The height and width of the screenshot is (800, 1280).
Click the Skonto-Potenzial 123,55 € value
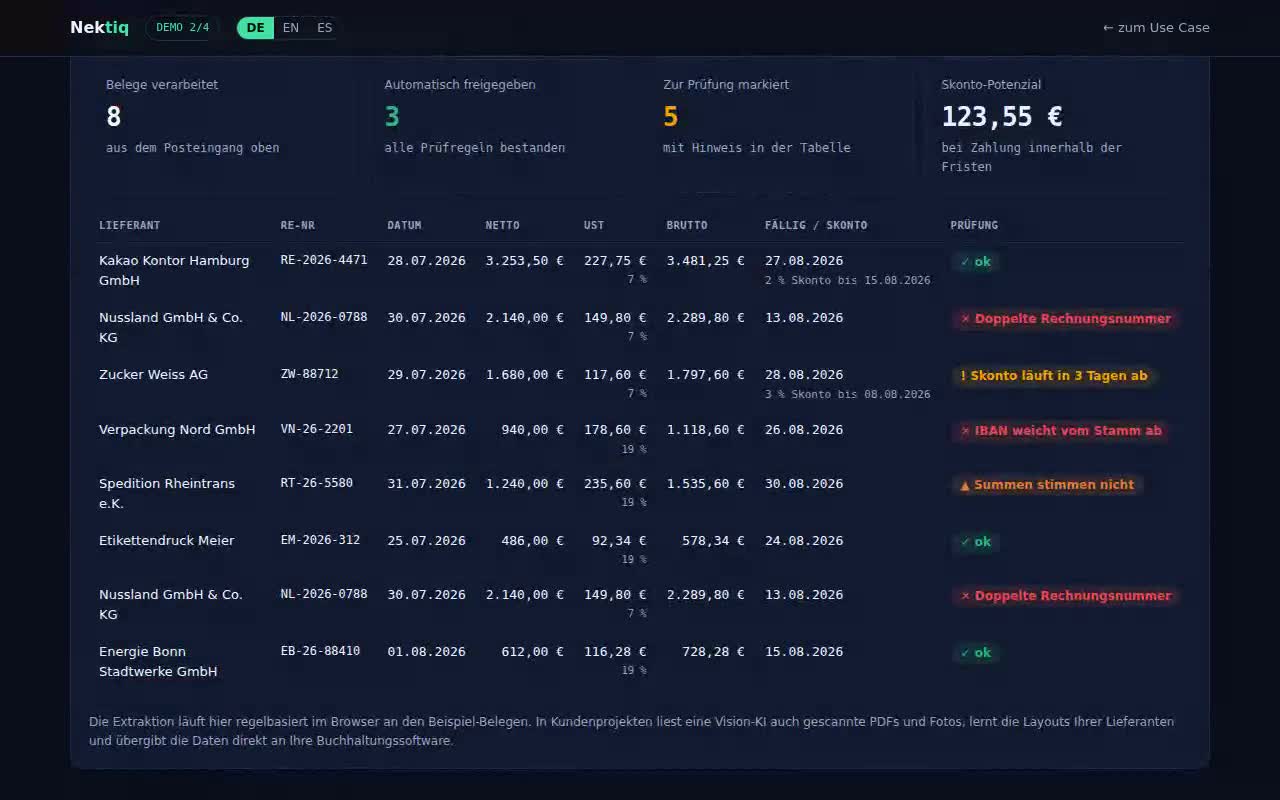[x=1002, y=116]
